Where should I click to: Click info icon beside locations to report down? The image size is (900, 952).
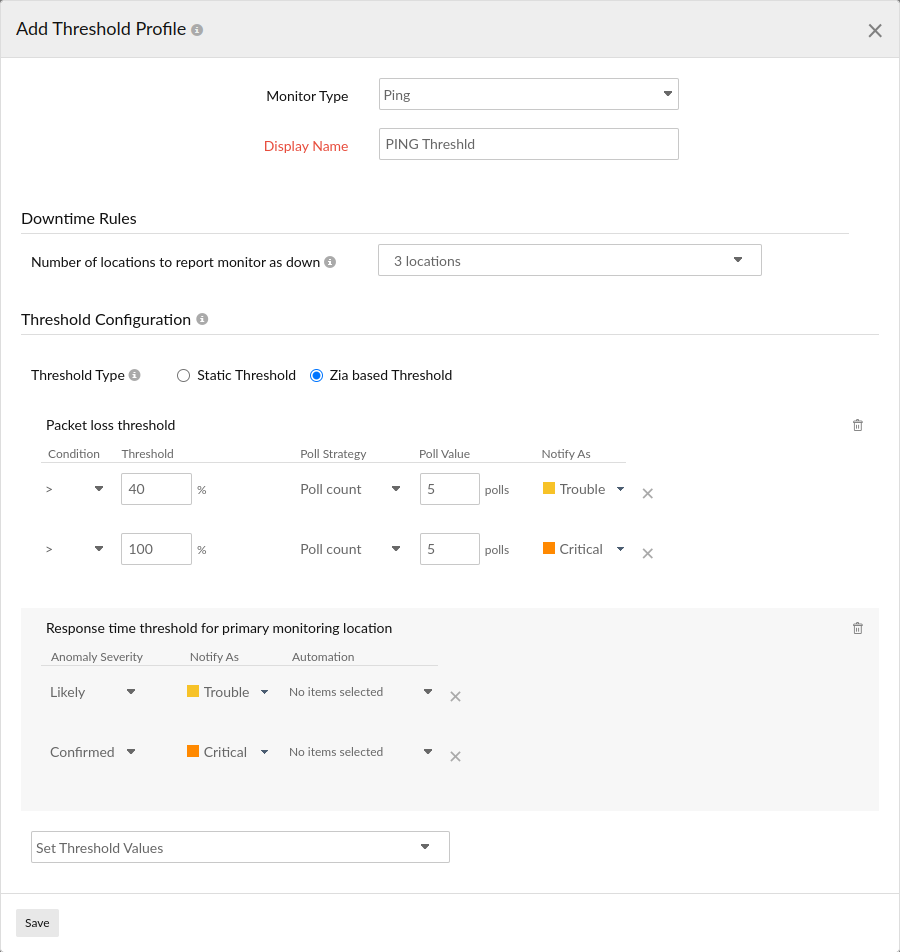tap(330, 262)
